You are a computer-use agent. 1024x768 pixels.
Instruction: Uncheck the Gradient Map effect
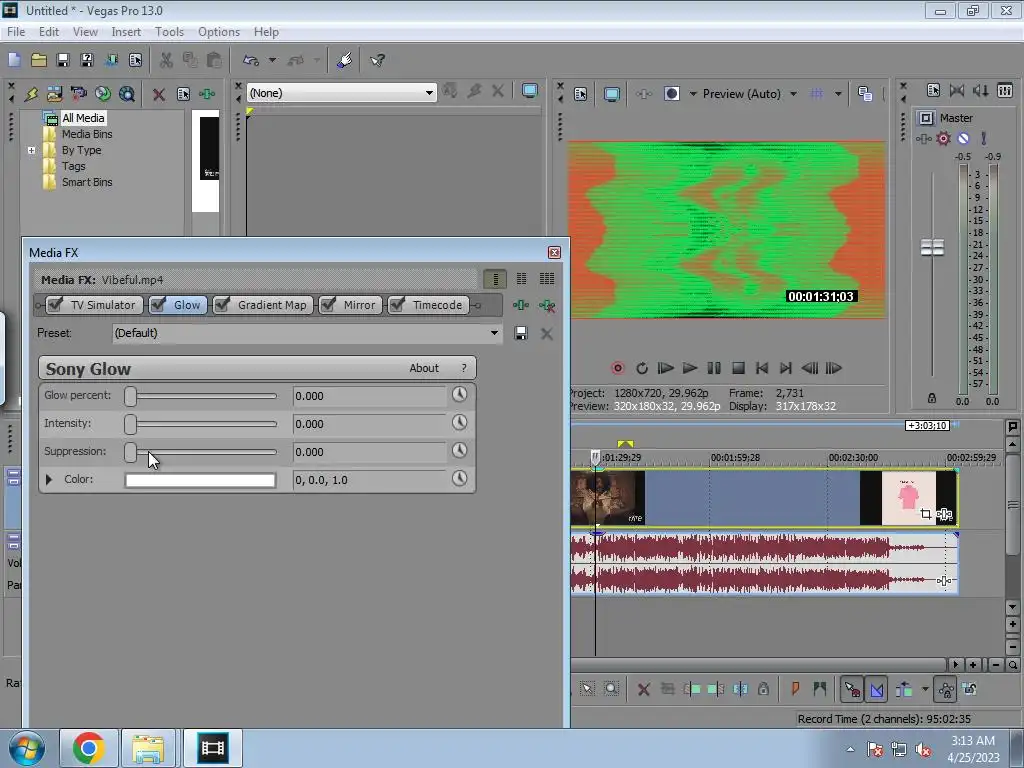coord(222,304)
